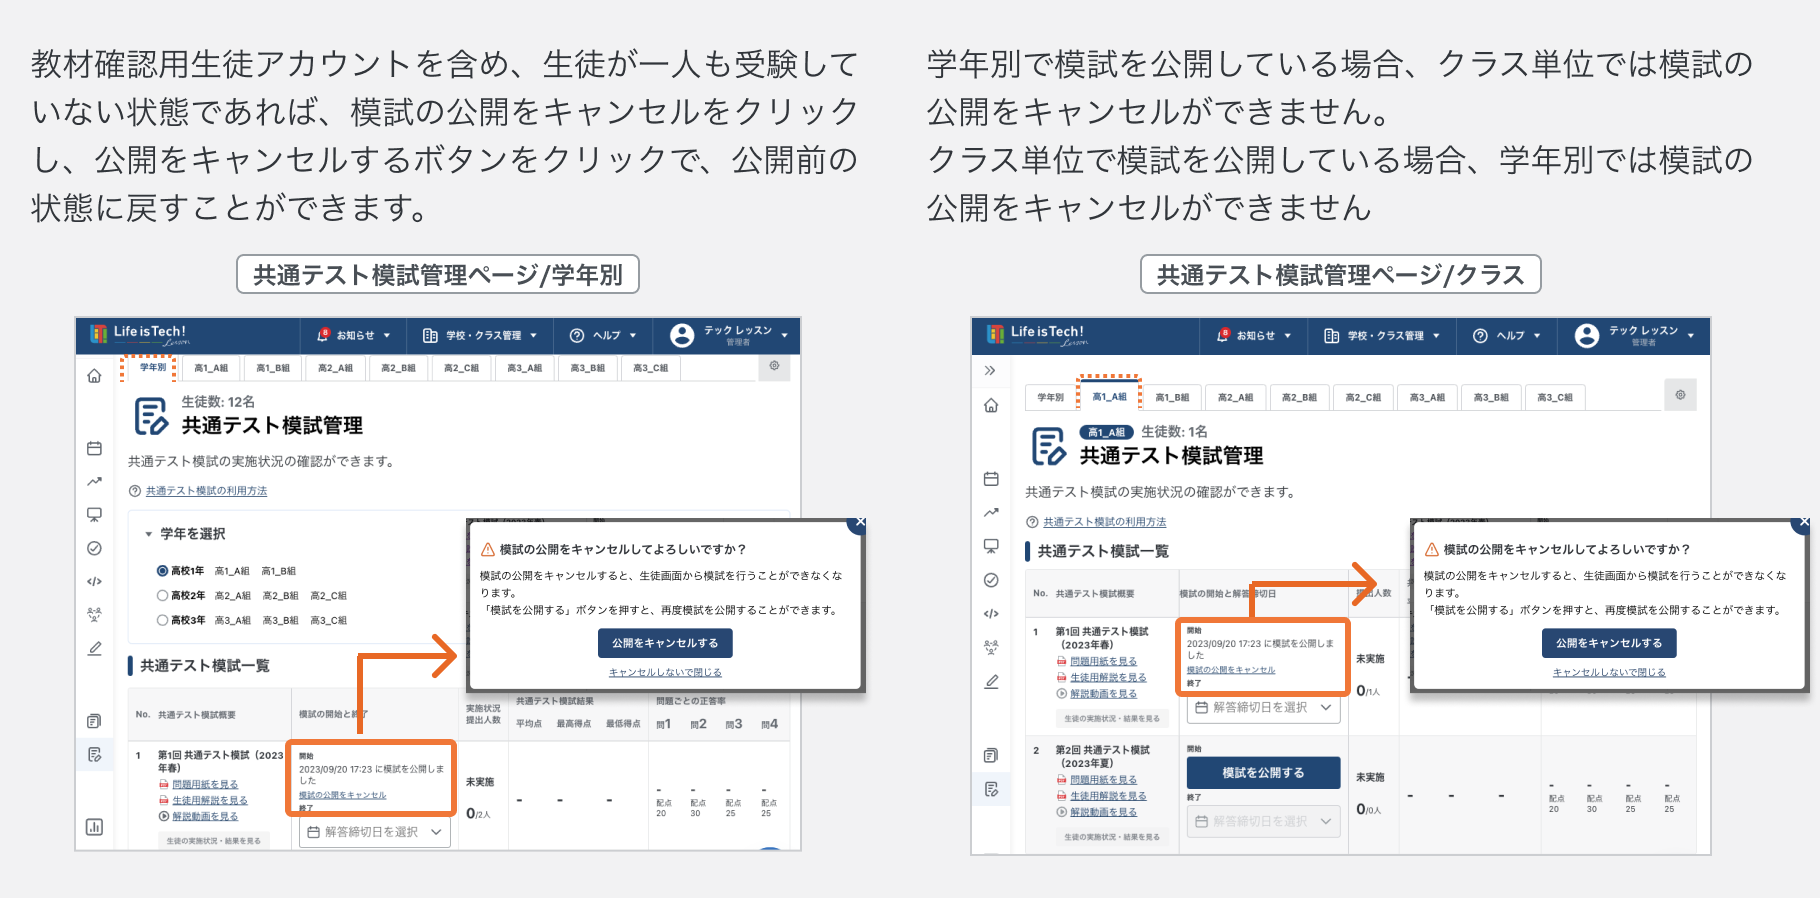Click 解説動画を見る link for 第1回 in right screenshot
This screenshot has height=898, width=1820.
(1103, 693)
